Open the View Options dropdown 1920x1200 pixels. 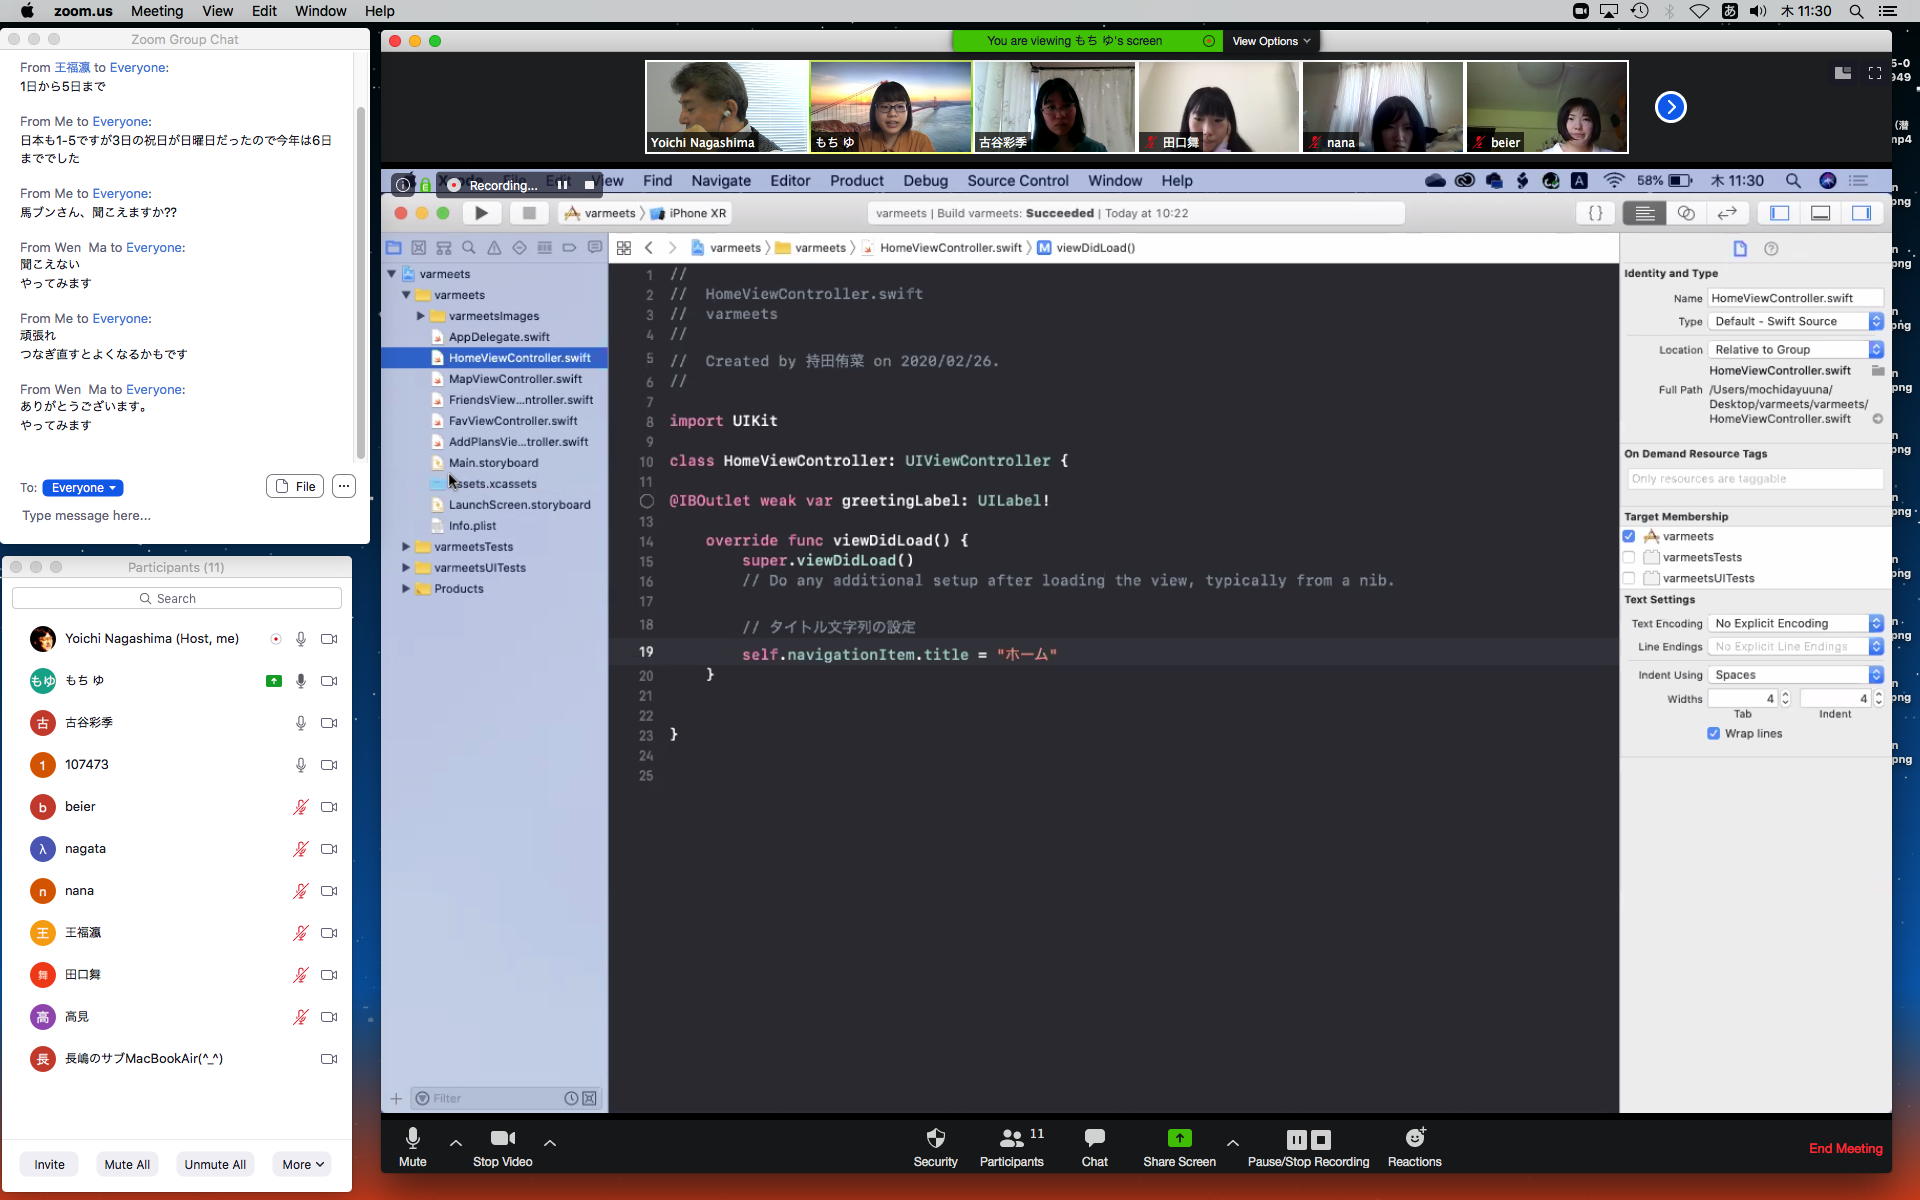pos(1270,41)
